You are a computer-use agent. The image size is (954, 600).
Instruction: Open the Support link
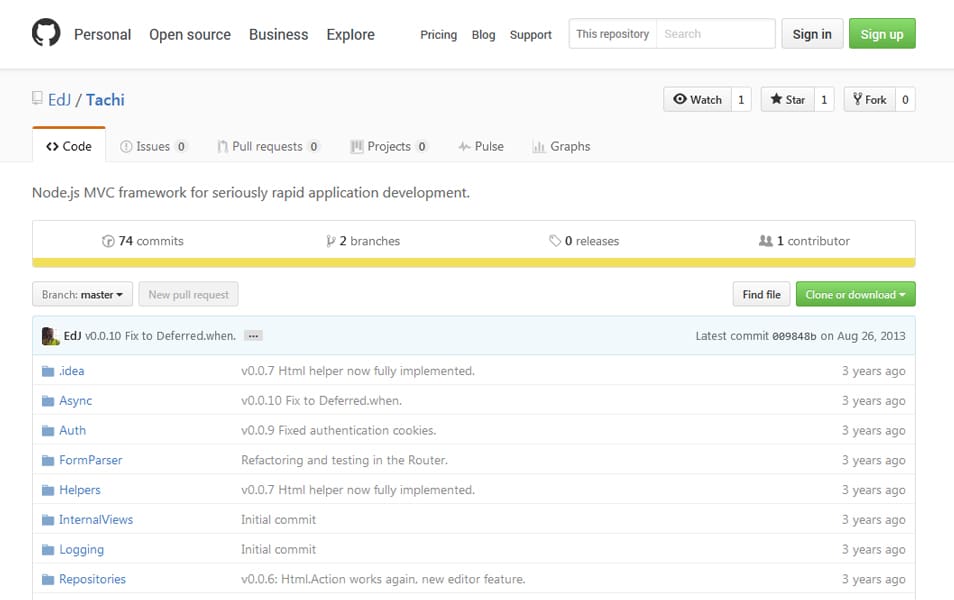(531, 35)
